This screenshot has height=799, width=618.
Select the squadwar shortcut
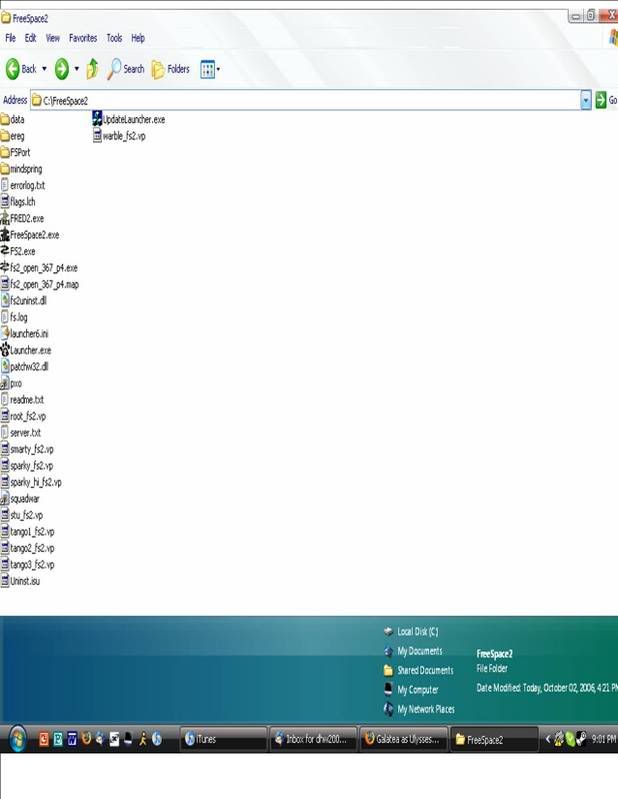tap(20, 498)
